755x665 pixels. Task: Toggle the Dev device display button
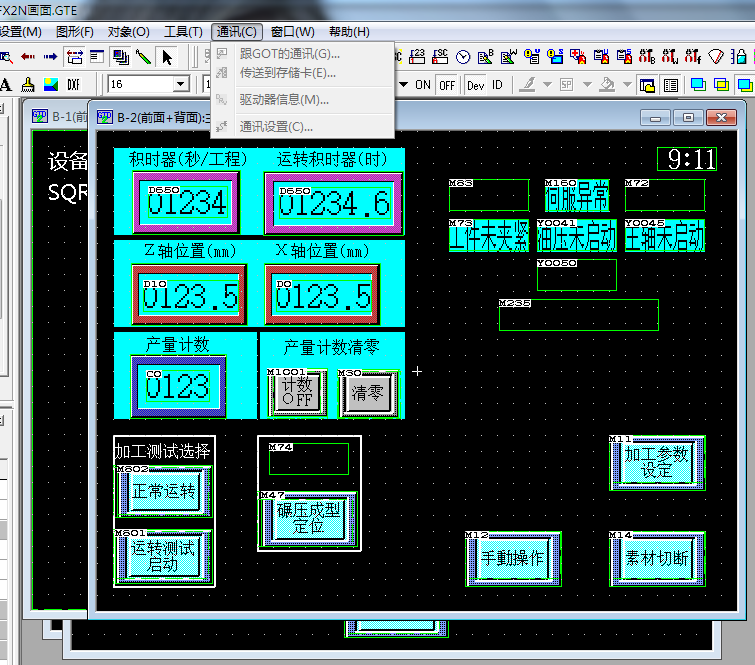[475, 84]
